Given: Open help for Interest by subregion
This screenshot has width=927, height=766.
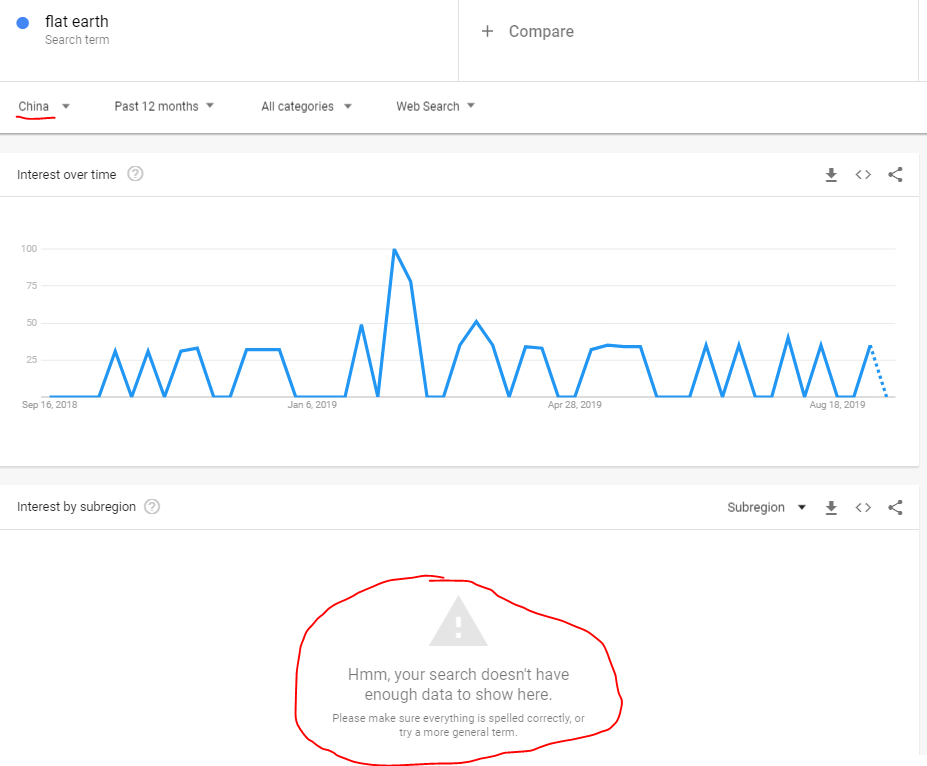Looking at the screenshot, I should (x=152, y=506).
